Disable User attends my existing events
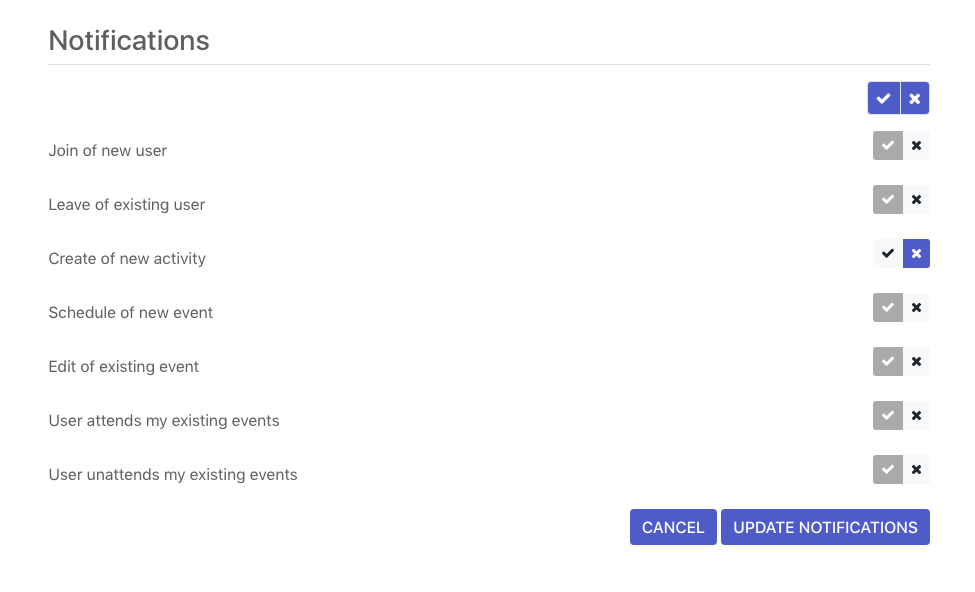Screen dimensions: 975x592 pyautogui.click(x=917, y=416)
